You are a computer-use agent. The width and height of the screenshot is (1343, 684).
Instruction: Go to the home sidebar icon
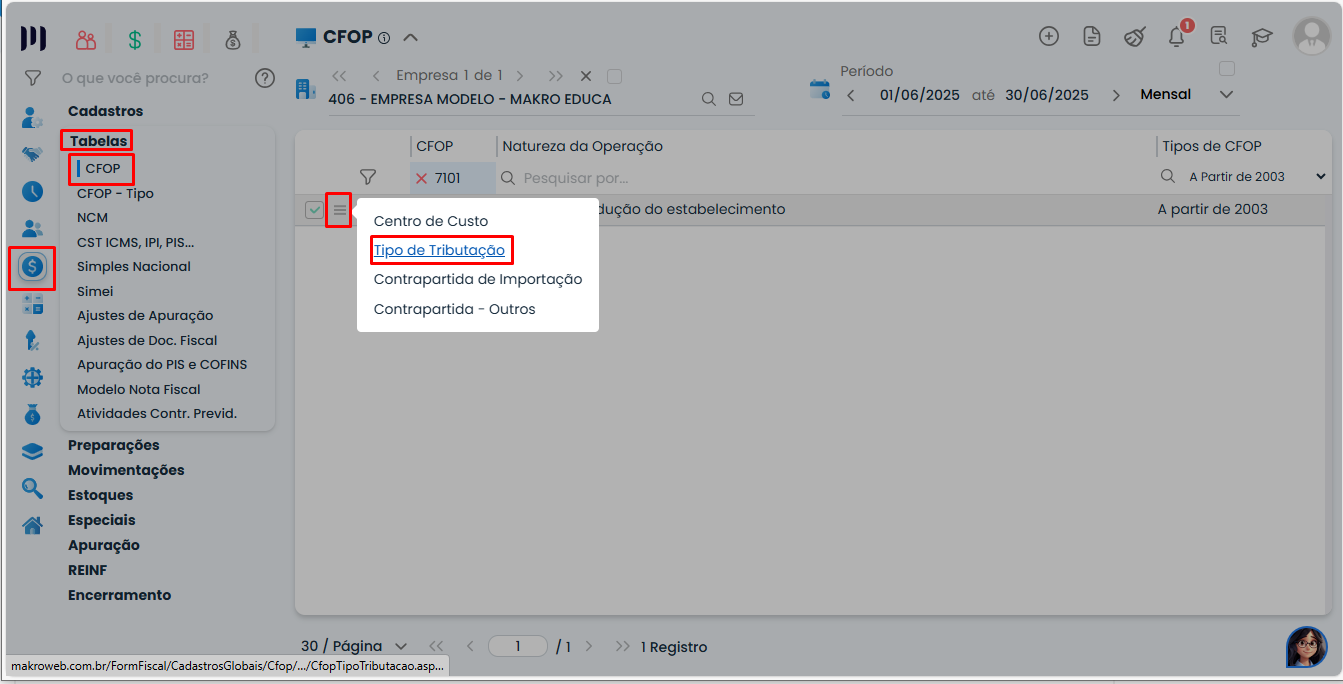32,525
